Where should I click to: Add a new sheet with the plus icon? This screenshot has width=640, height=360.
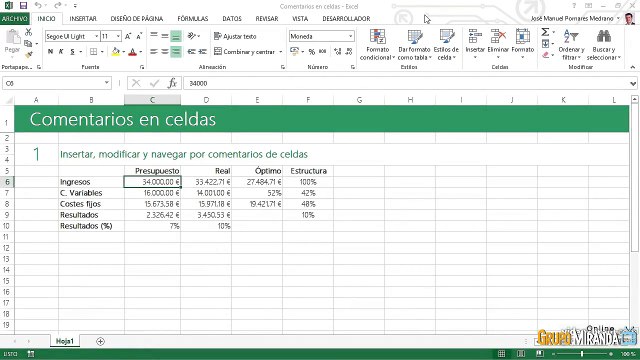pyautogui.click(x=100, y=342)
